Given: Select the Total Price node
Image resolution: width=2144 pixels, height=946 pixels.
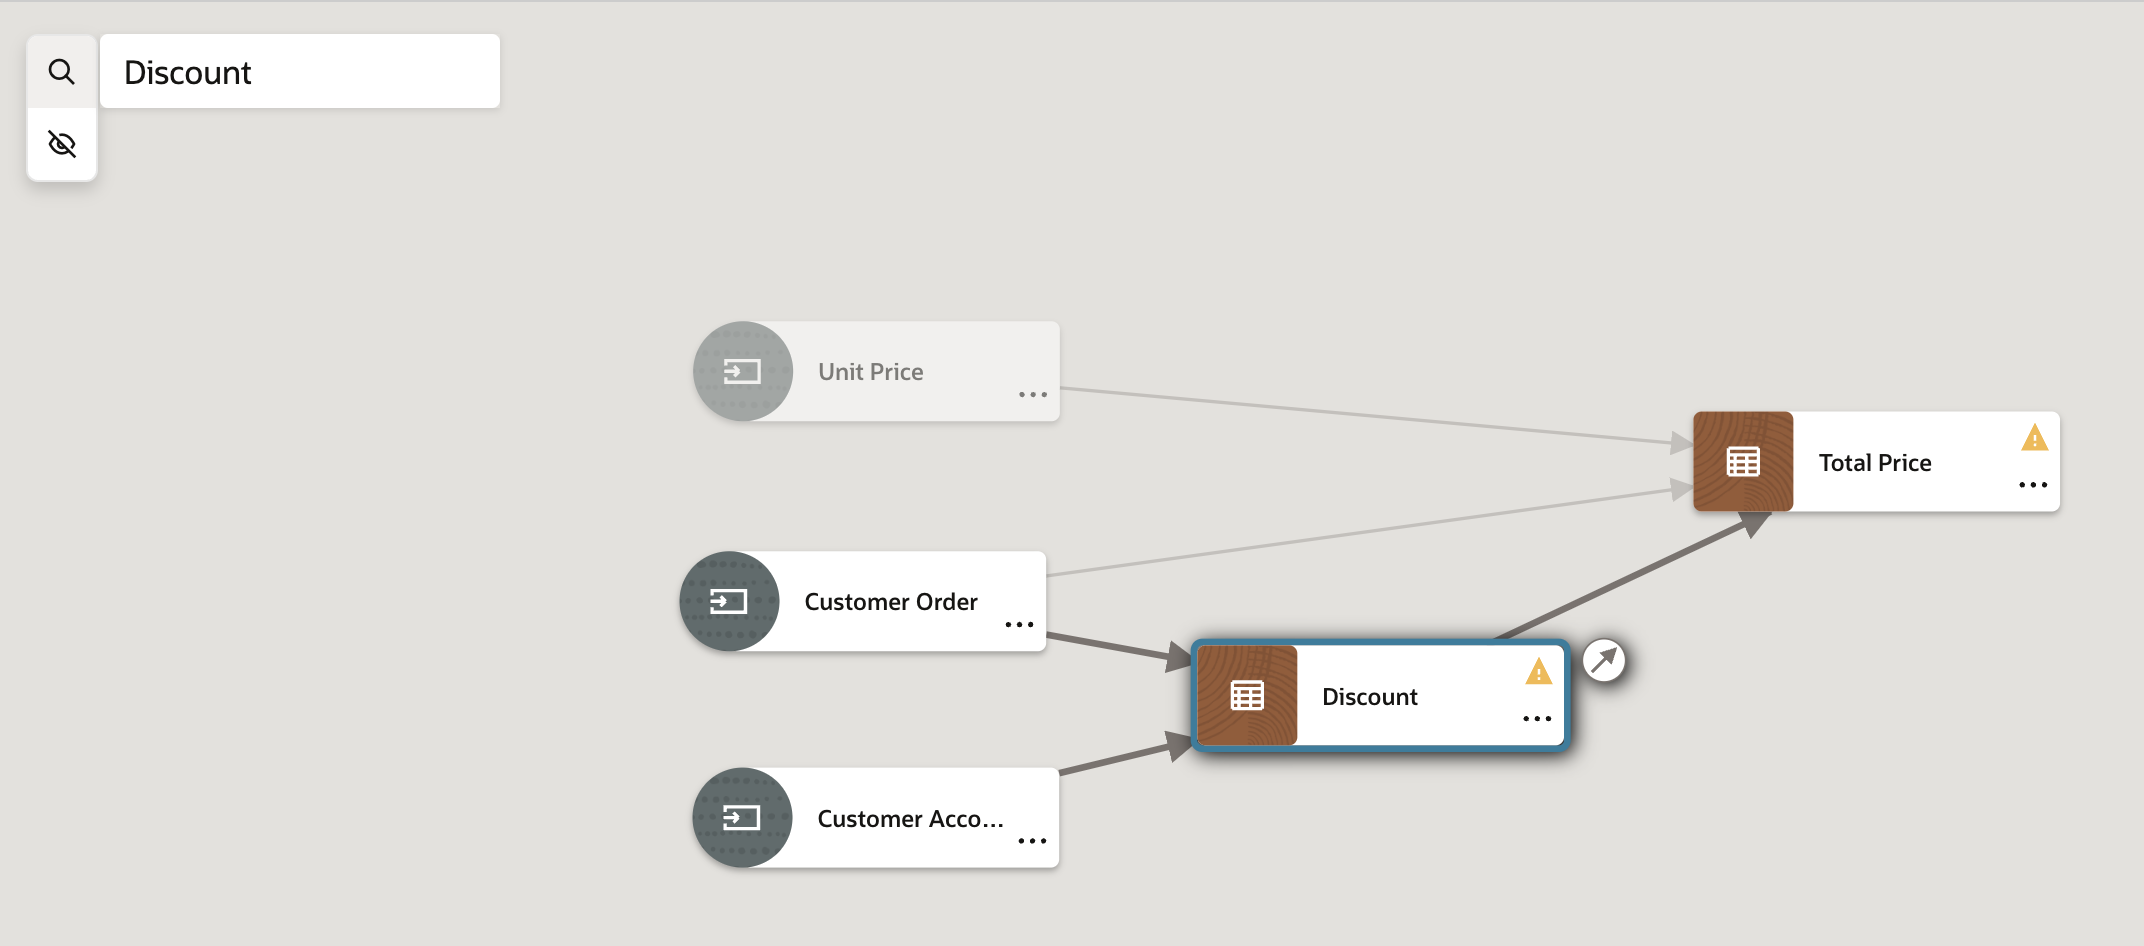Looking at the screenshot, I should [1875, 461].
